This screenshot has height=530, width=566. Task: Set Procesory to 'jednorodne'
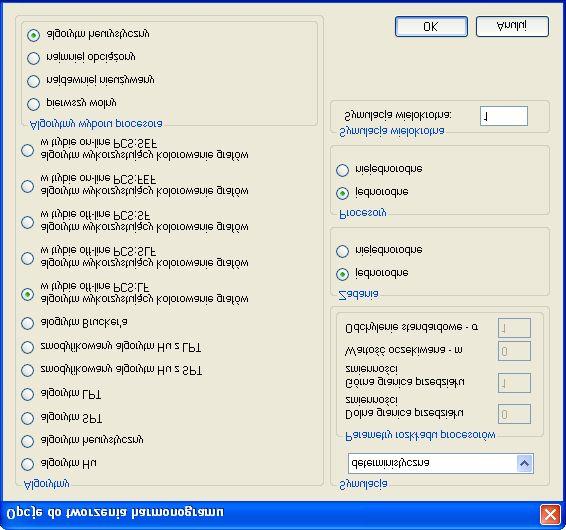(x=342, y=194)
